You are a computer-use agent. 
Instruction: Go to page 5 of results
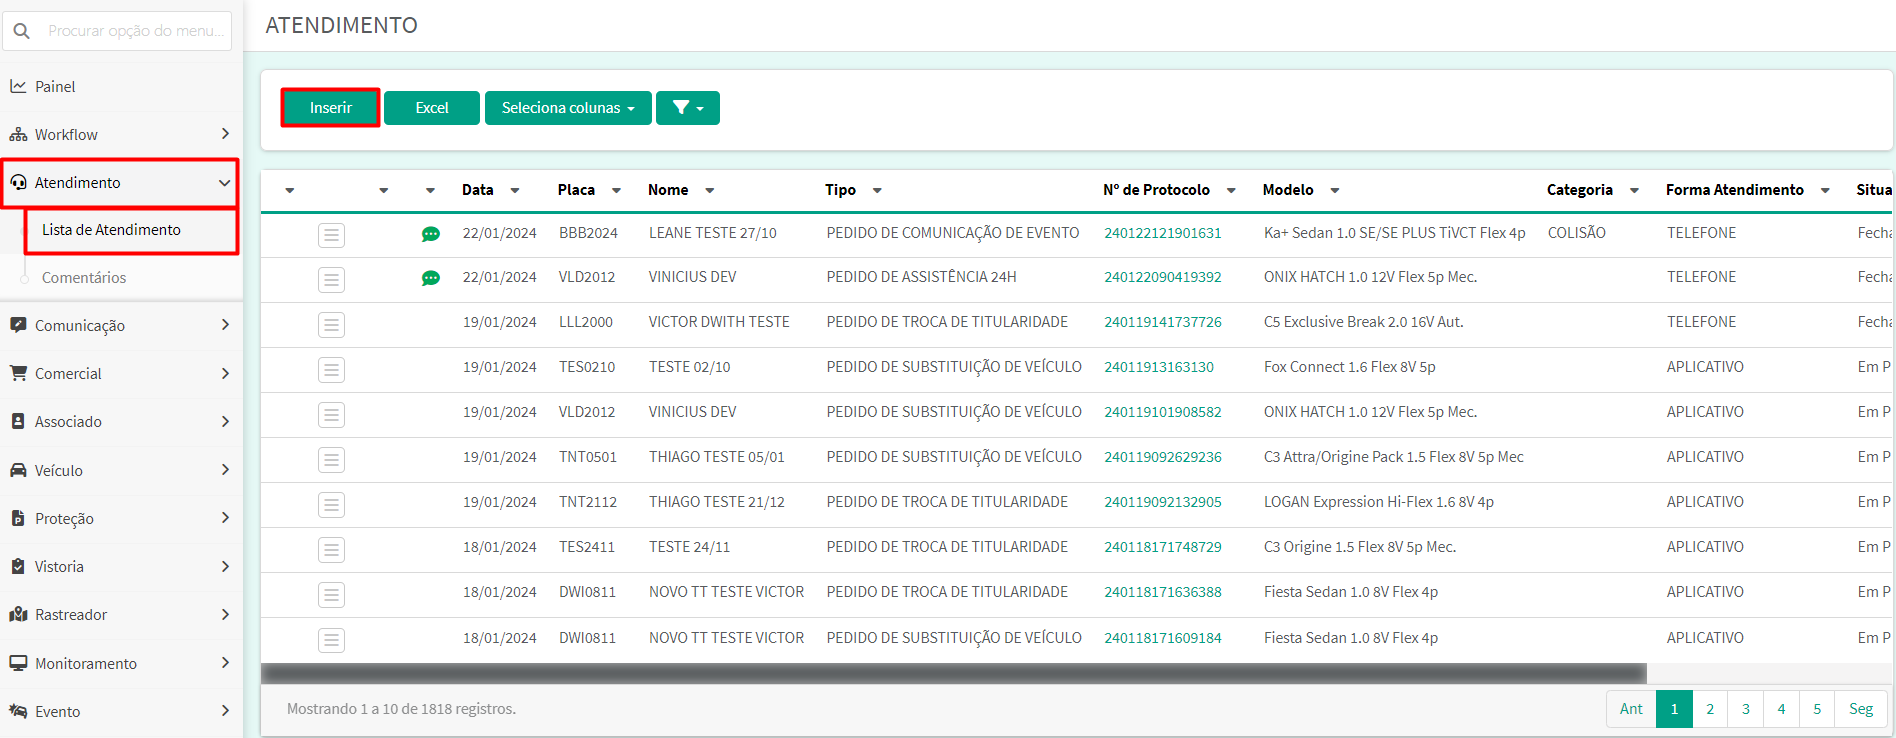1817,709
